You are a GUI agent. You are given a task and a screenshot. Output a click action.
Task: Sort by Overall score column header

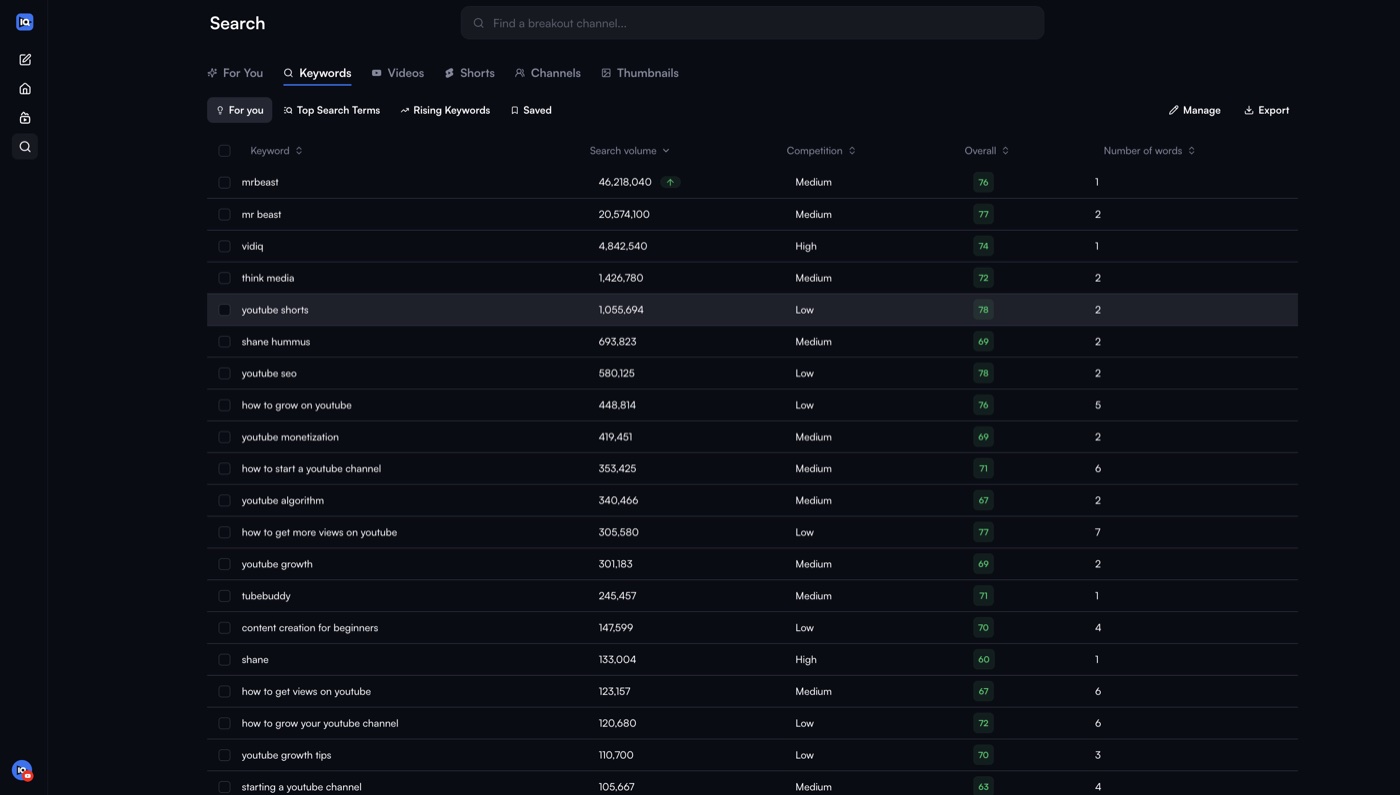click(x=986, y=151)
